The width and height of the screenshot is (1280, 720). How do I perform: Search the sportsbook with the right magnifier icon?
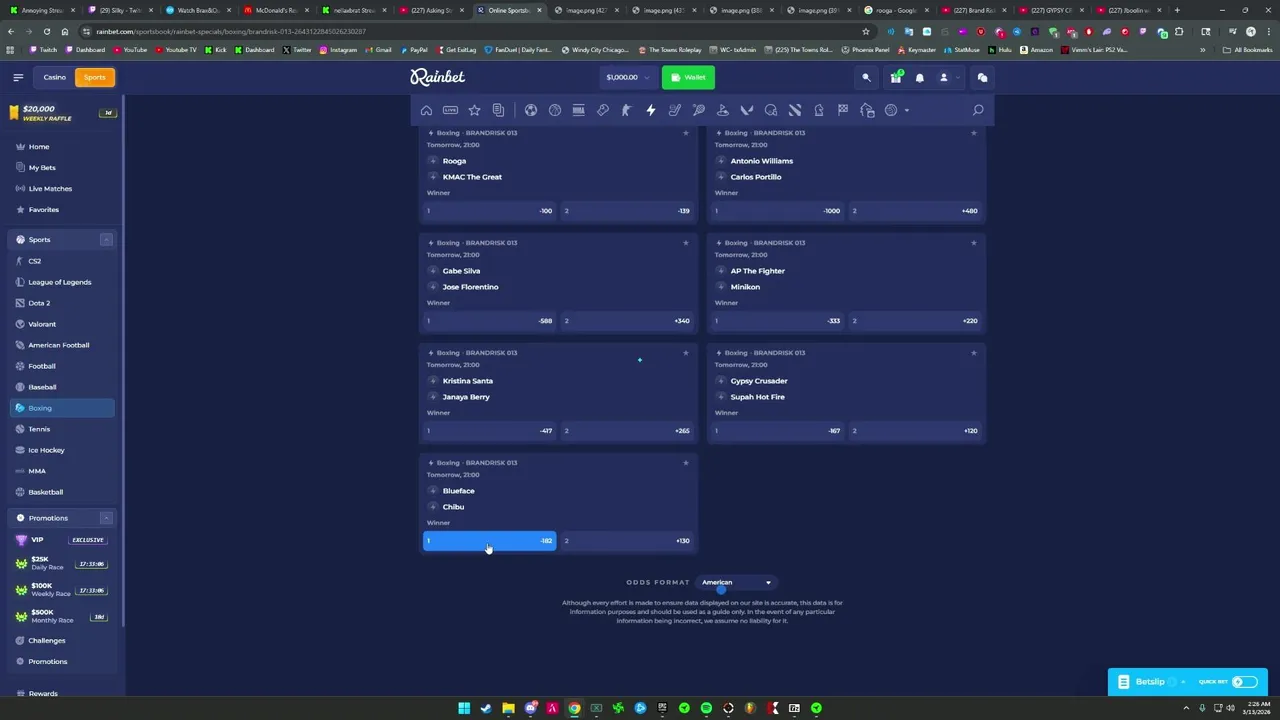(x=978, y=110)
